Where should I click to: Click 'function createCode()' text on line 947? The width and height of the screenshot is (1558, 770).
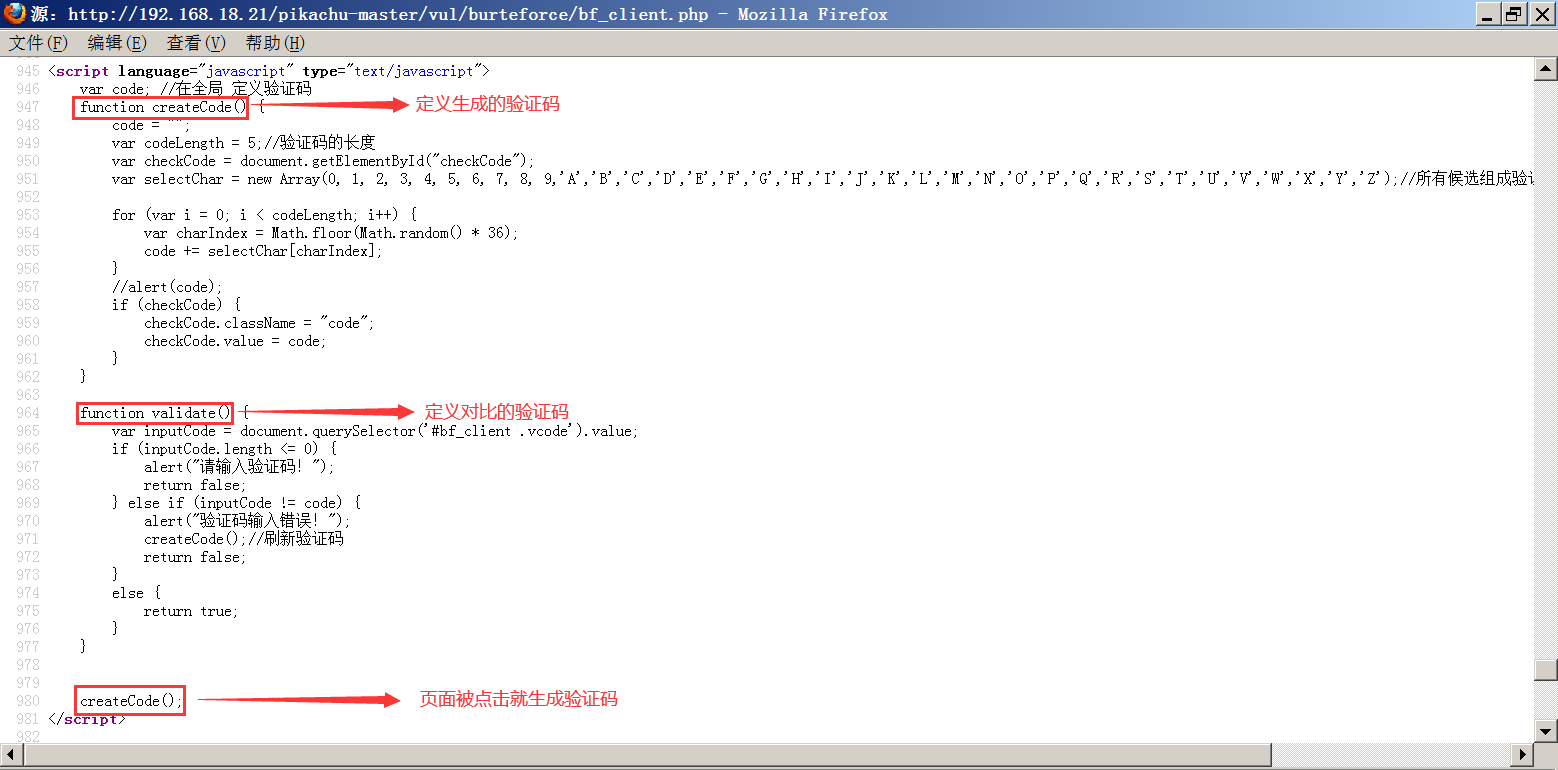161,107
